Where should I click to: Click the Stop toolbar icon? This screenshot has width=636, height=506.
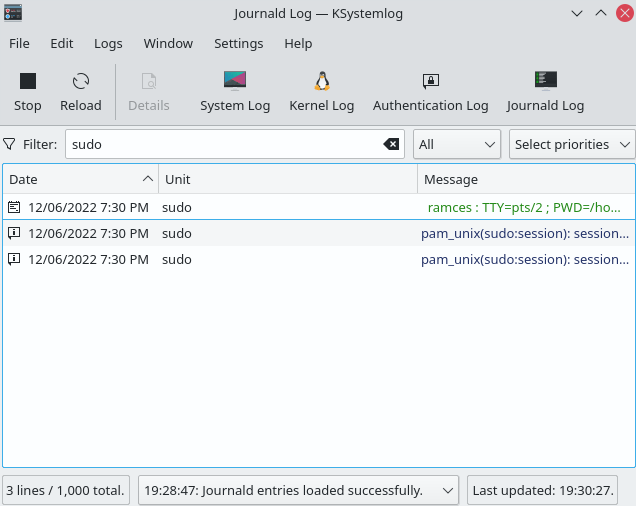click(28, 81)
